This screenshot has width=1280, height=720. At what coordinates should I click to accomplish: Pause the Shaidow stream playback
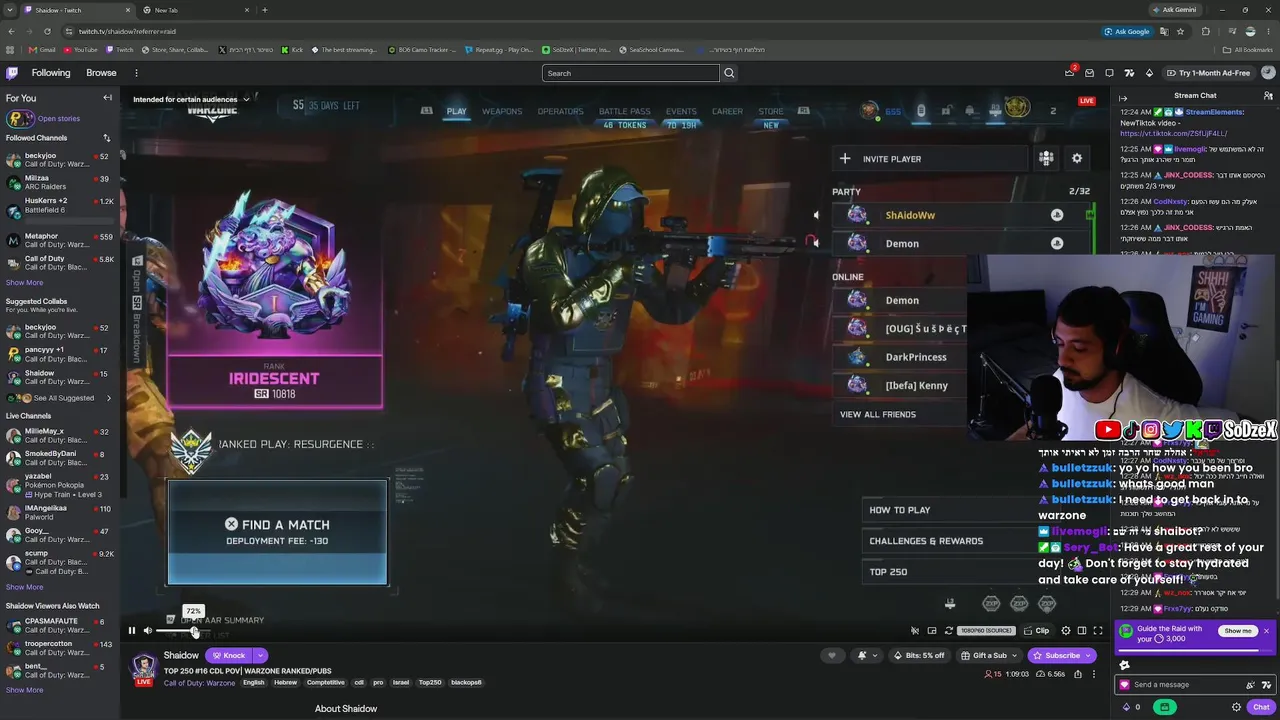131,630
